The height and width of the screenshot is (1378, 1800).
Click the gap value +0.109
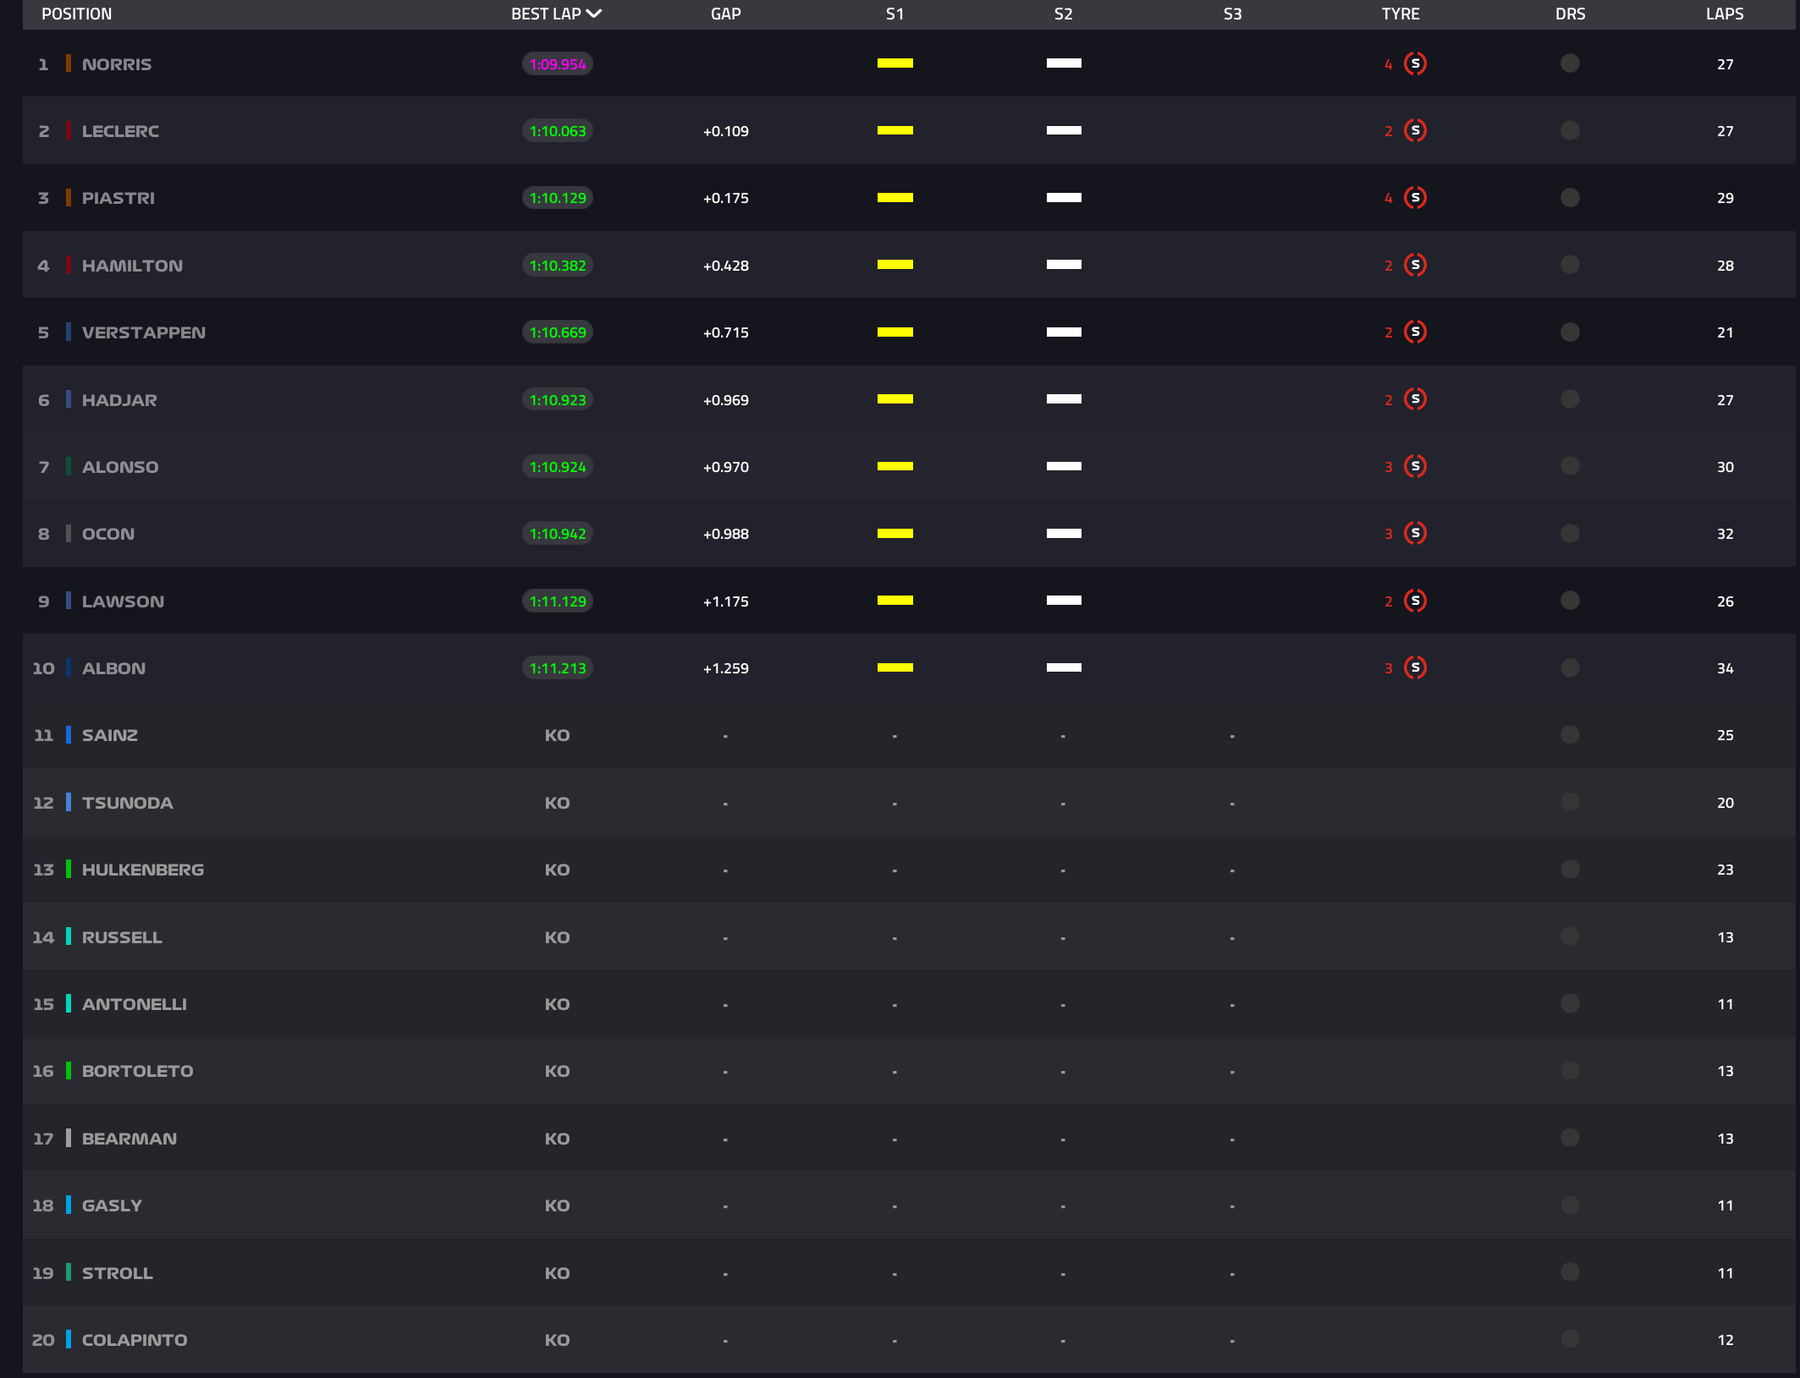[x=726, y=131]
